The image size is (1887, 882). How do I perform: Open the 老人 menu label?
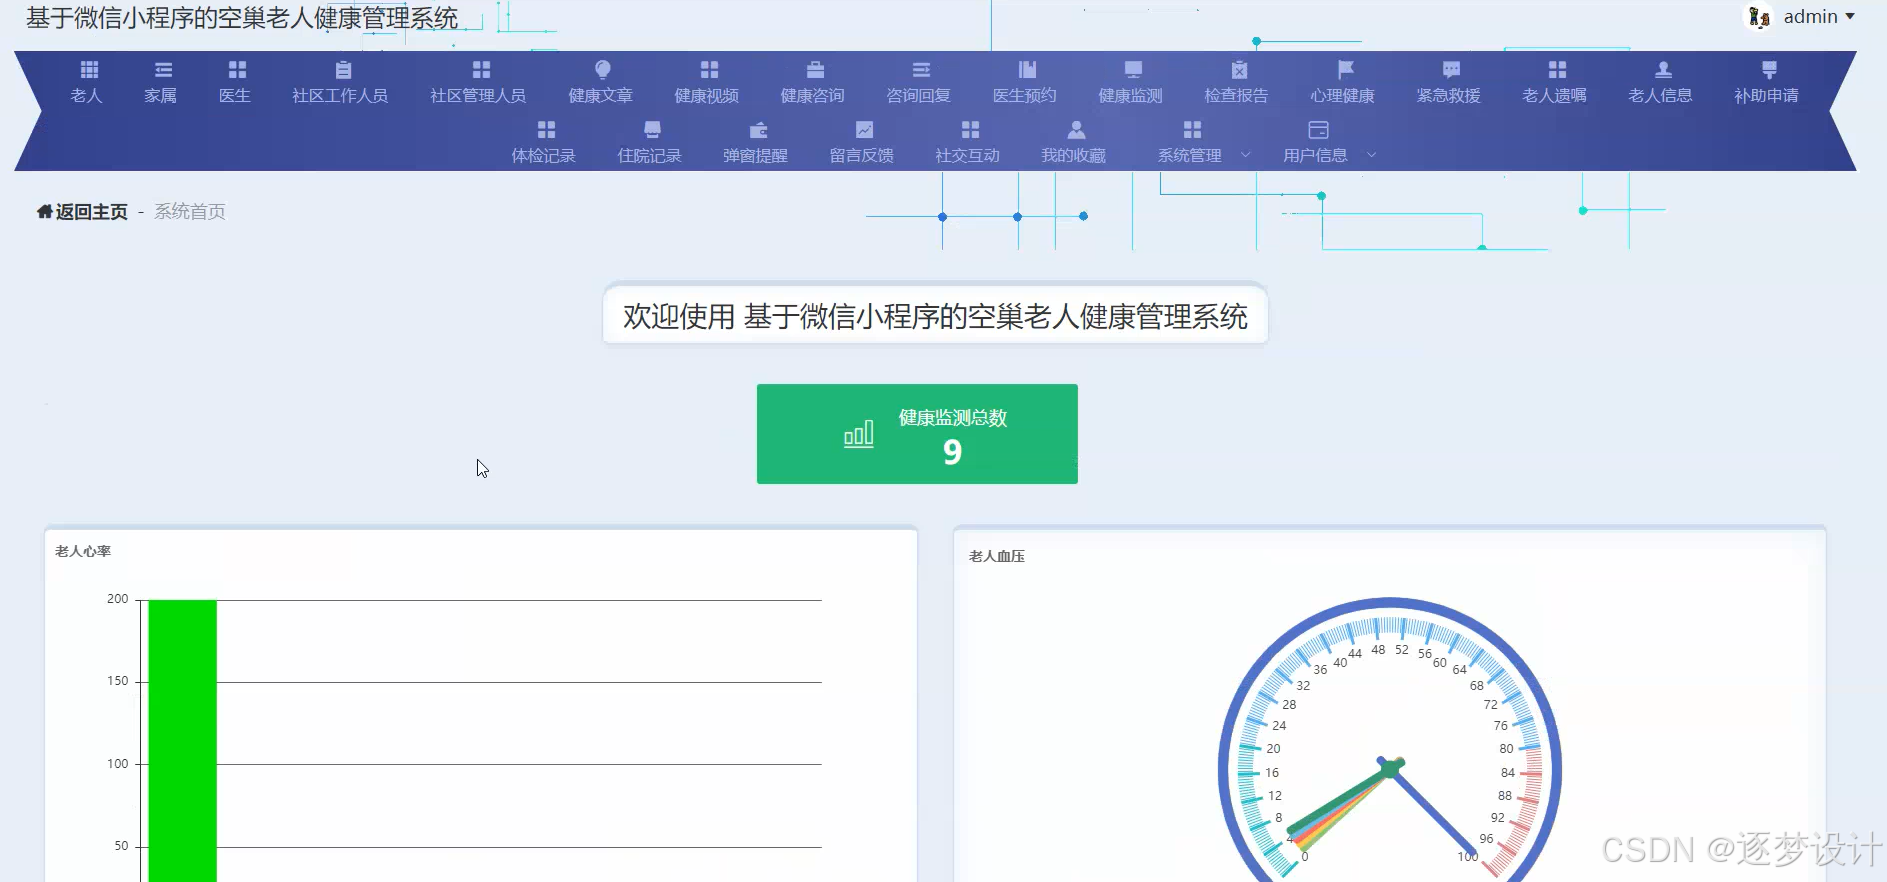[87, 96]
